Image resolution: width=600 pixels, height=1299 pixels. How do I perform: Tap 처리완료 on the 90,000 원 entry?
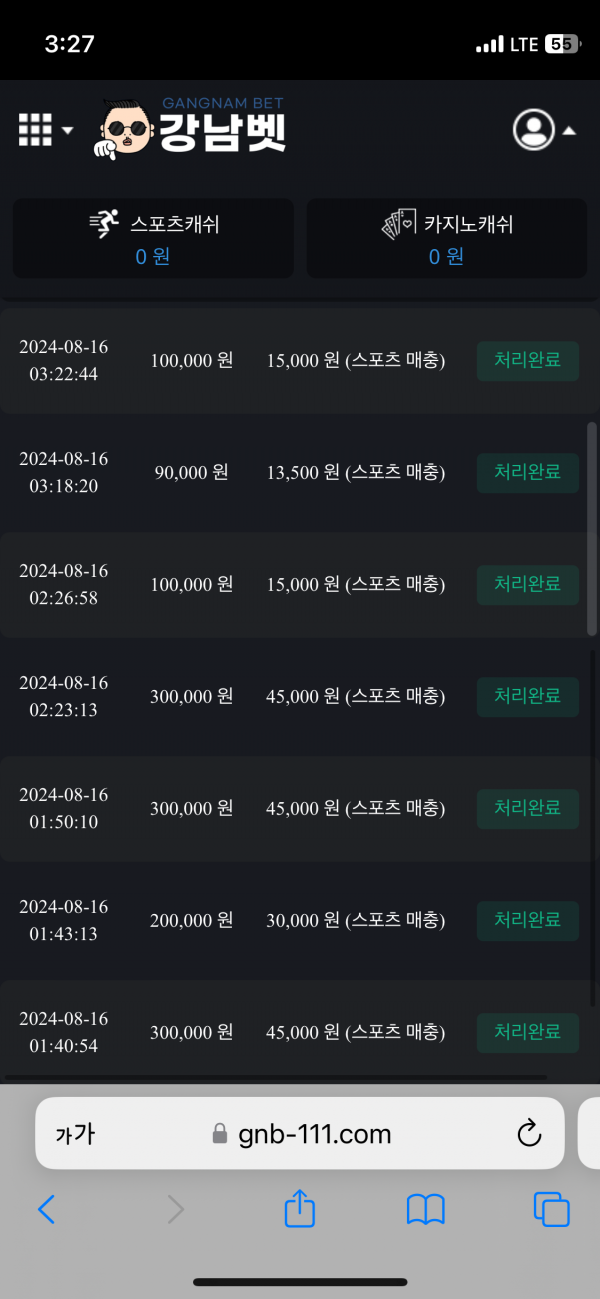click(x=527, y=472)
